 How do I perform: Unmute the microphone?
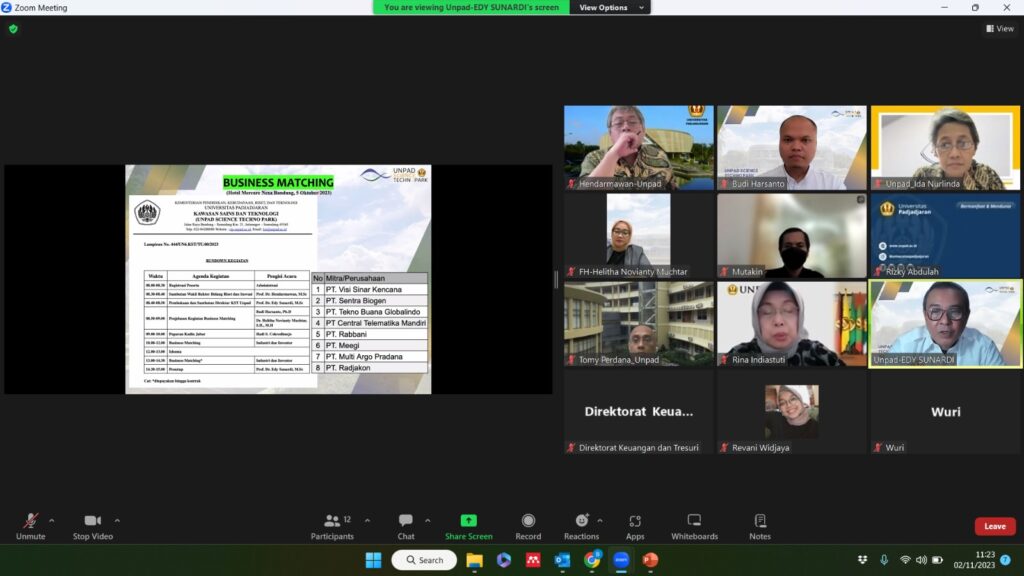pyautogui.click(x=30, y=526)
